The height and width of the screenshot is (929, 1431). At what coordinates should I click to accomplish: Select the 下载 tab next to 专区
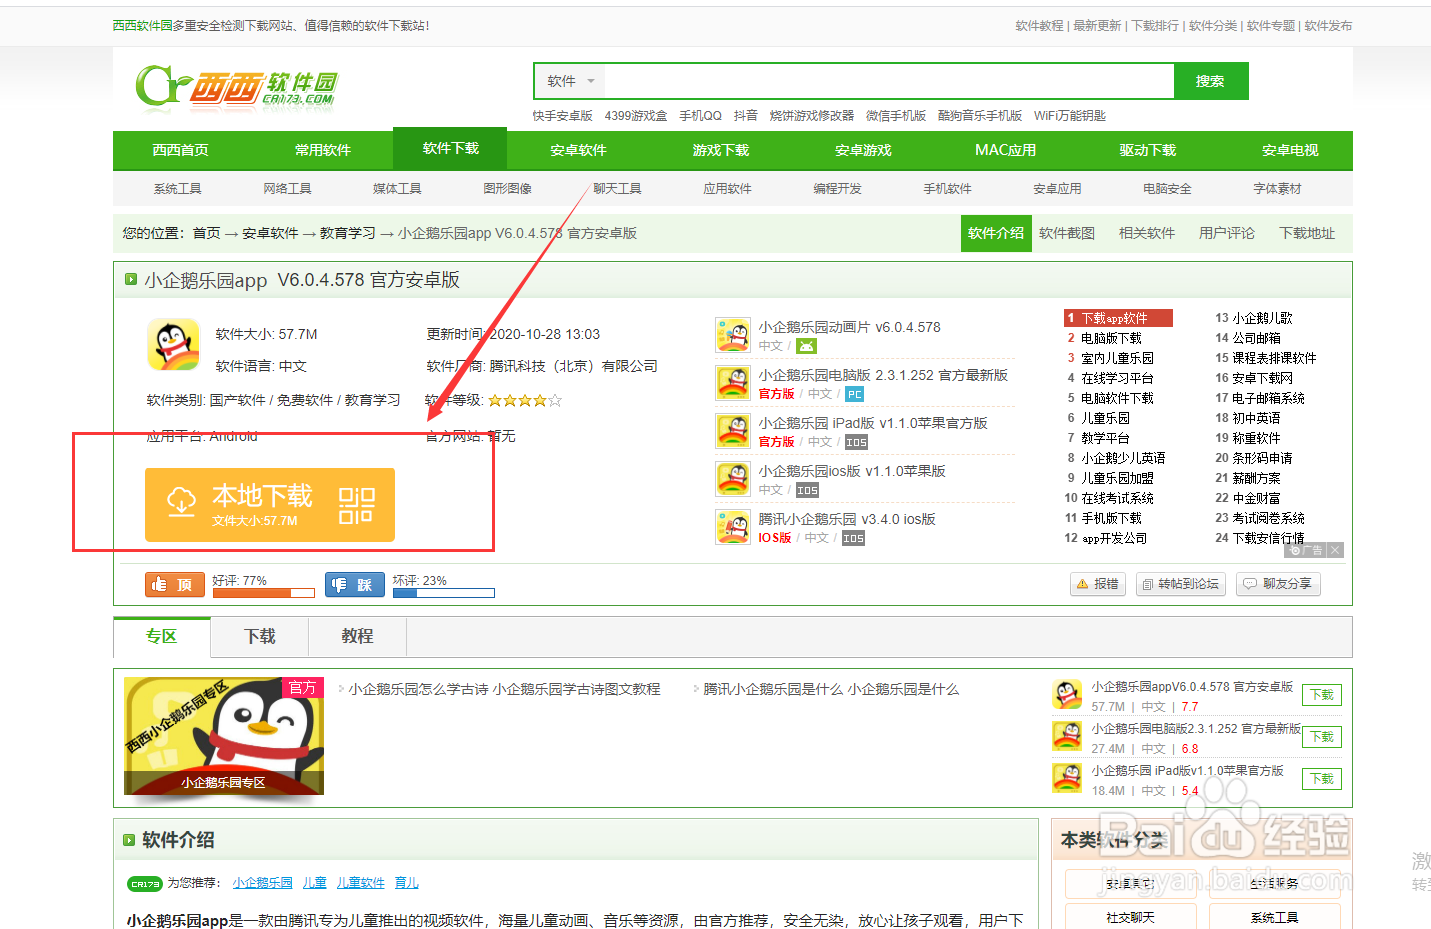260,637
